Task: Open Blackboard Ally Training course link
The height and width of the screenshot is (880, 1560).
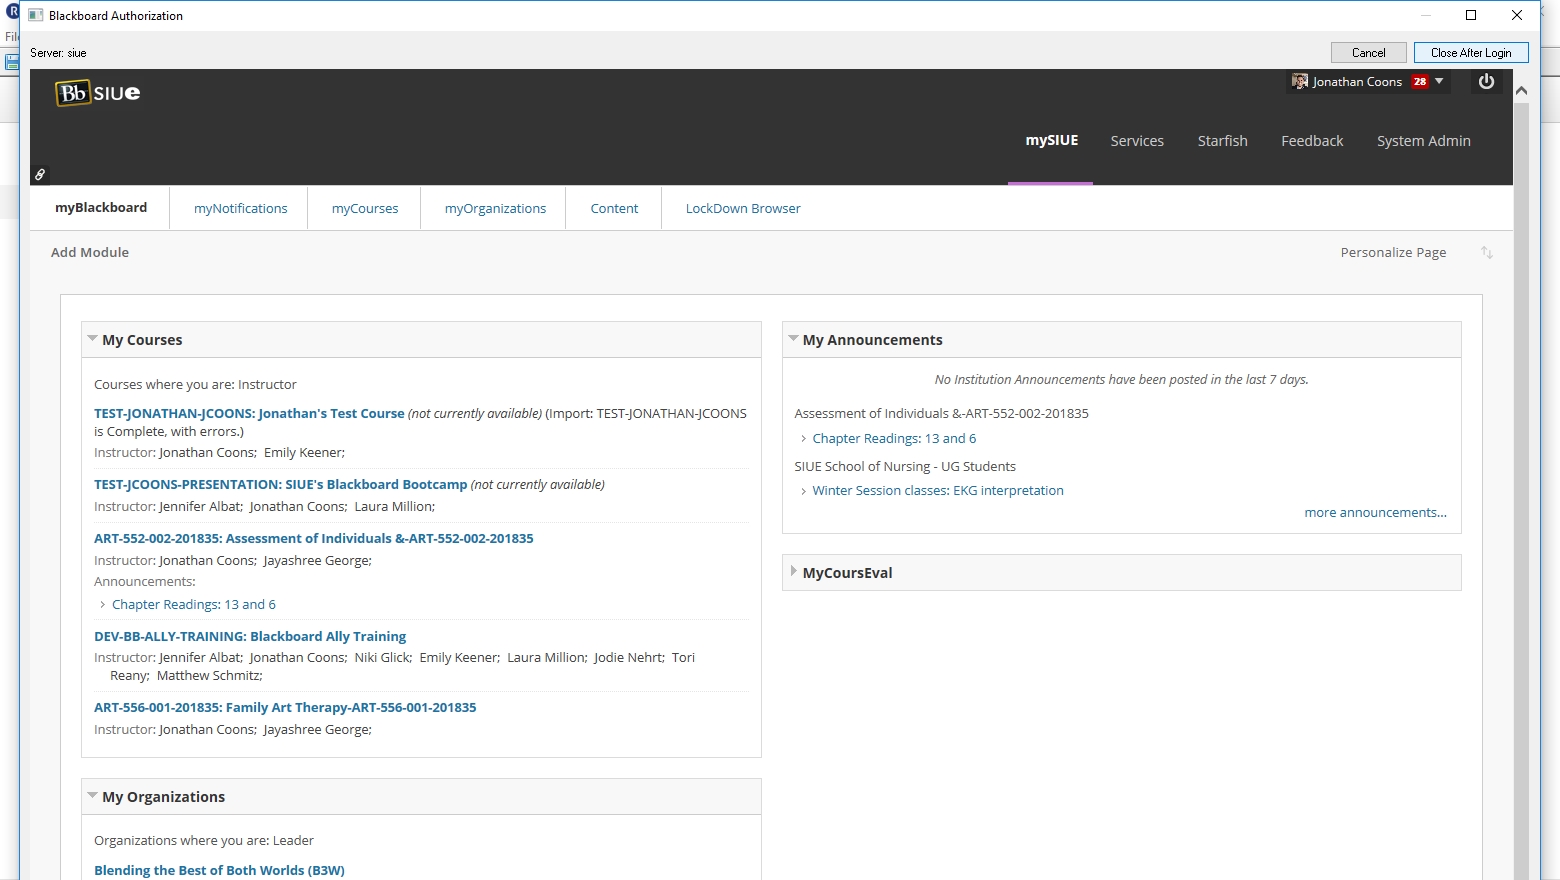Action: [250, 636]
